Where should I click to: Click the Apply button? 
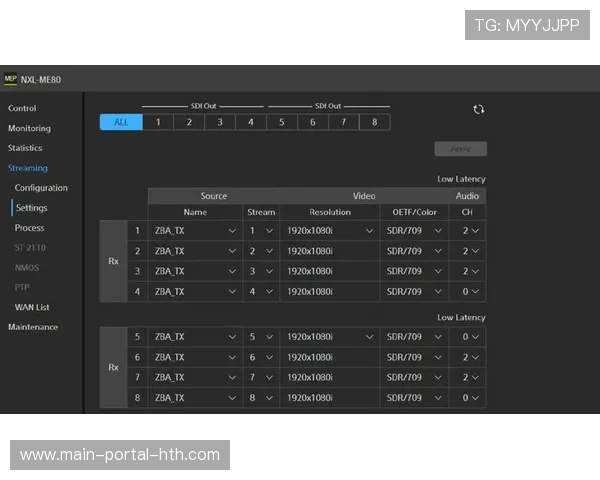click(460, 149)
